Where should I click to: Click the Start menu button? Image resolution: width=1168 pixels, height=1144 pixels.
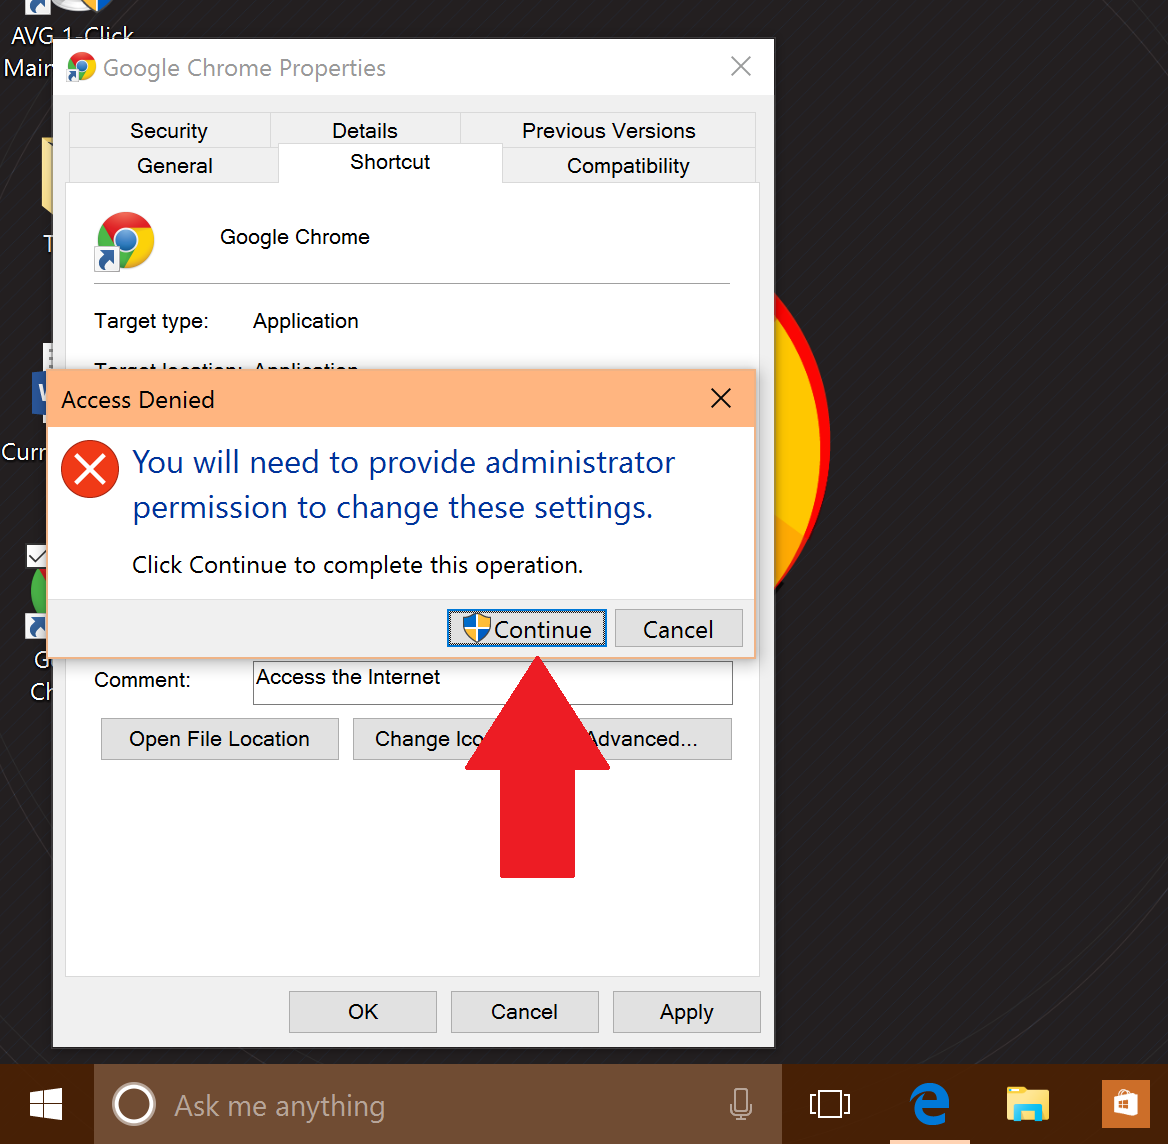[x=45, y=1104]
